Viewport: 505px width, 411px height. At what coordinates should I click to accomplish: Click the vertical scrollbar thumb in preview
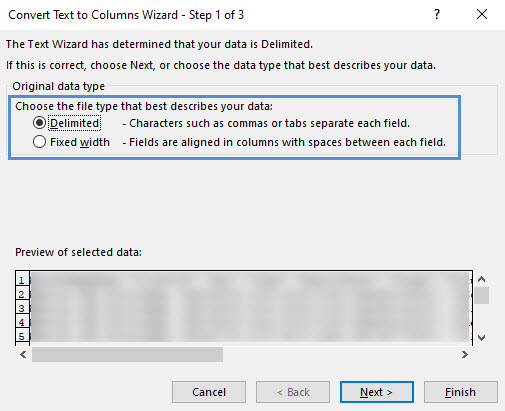coord(481,295)
